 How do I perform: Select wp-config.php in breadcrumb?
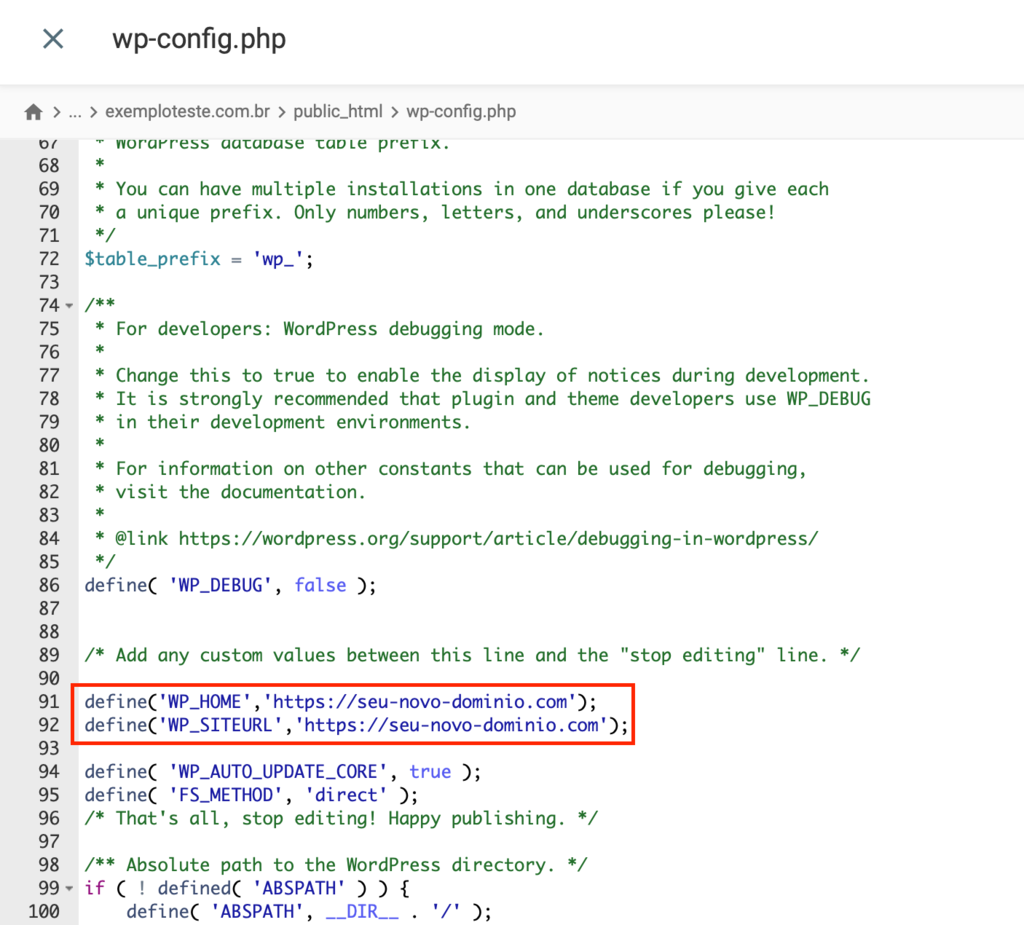coord(461,112)
